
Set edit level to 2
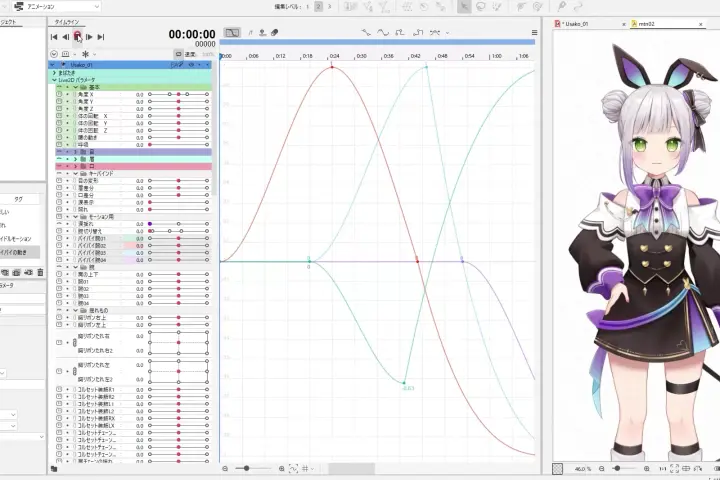pos(319,7)
